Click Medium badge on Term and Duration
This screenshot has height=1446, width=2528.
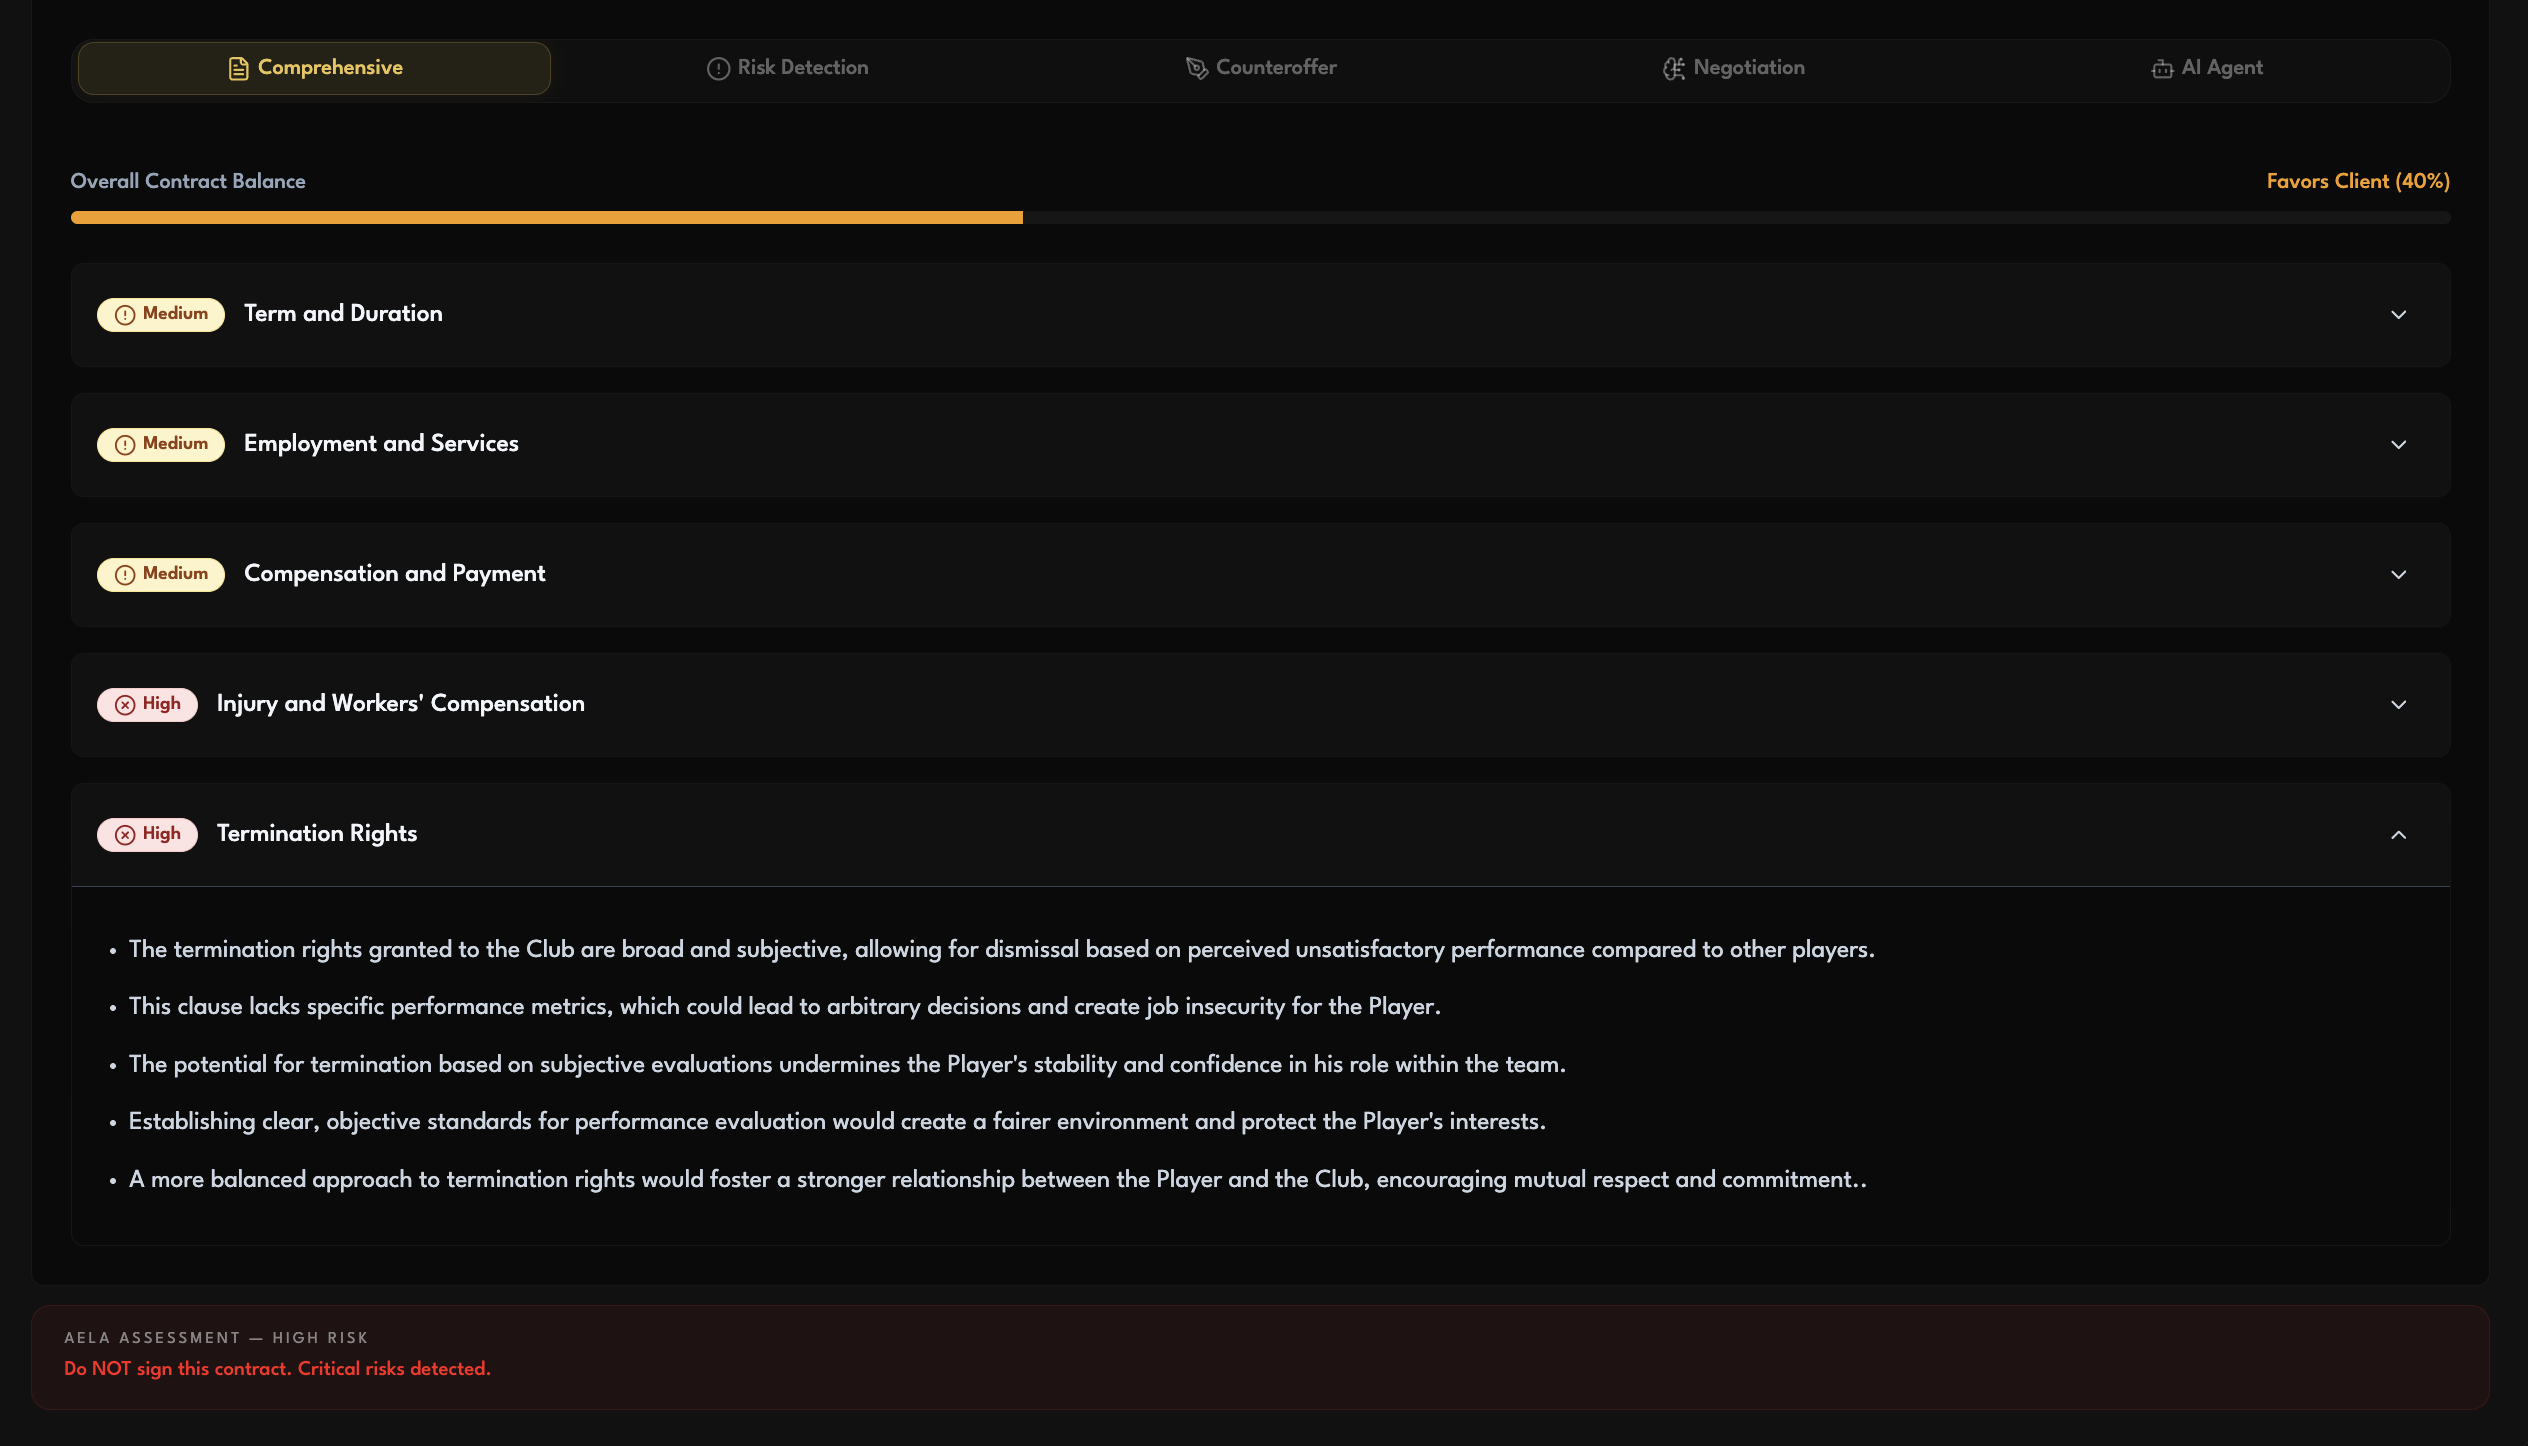[x=161, y=314]
